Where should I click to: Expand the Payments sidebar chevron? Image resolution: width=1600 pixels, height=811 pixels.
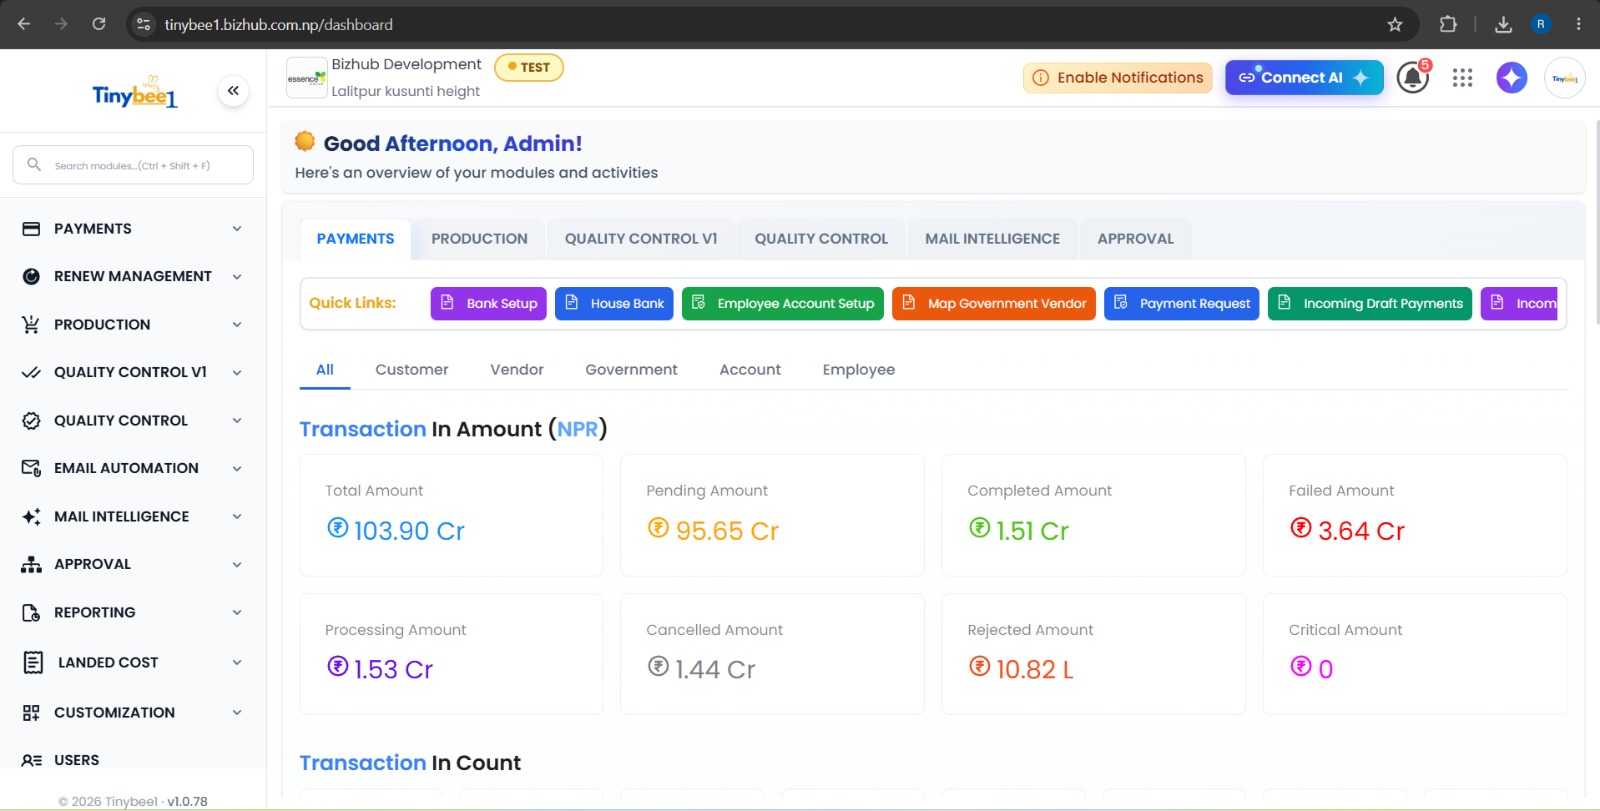coord(237,229)
